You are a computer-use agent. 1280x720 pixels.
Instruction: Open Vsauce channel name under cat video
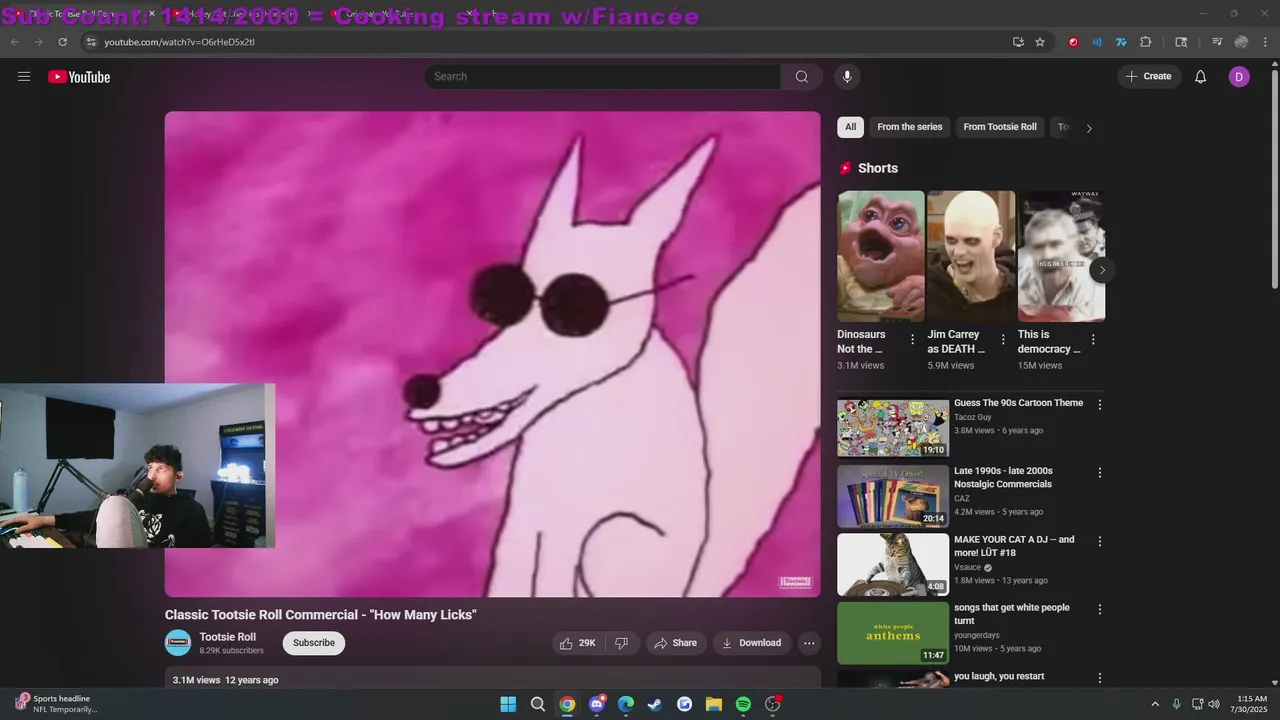pos(968,567)
